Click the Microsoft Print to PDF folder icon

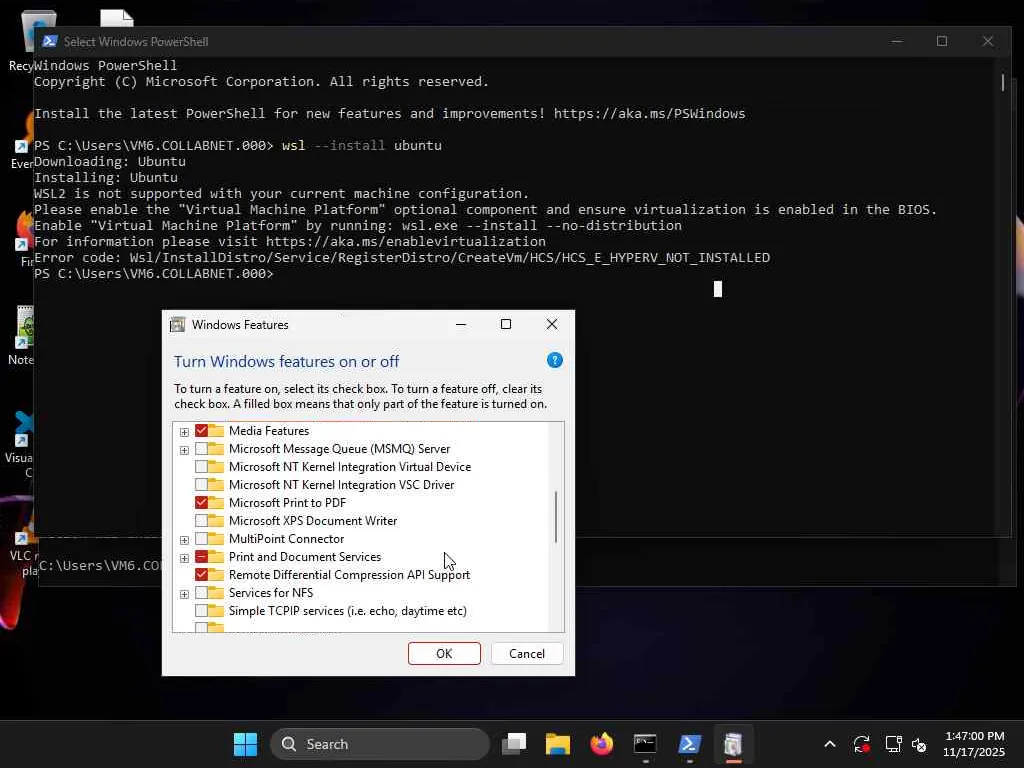216,503
